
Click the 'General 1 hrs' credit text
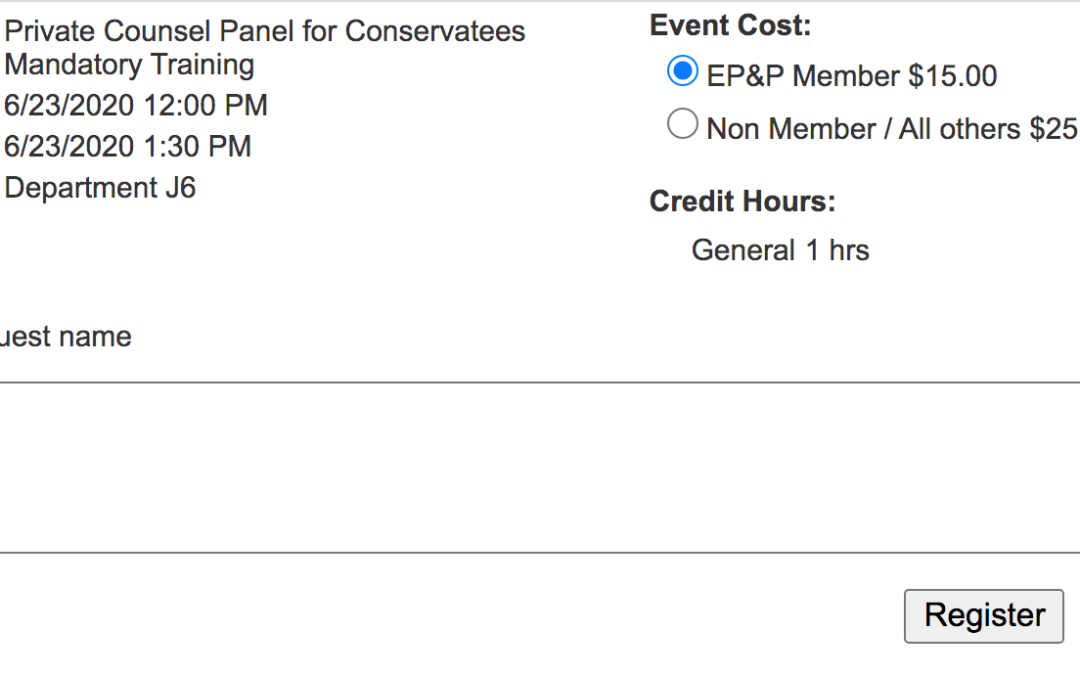tap(780, 250)
